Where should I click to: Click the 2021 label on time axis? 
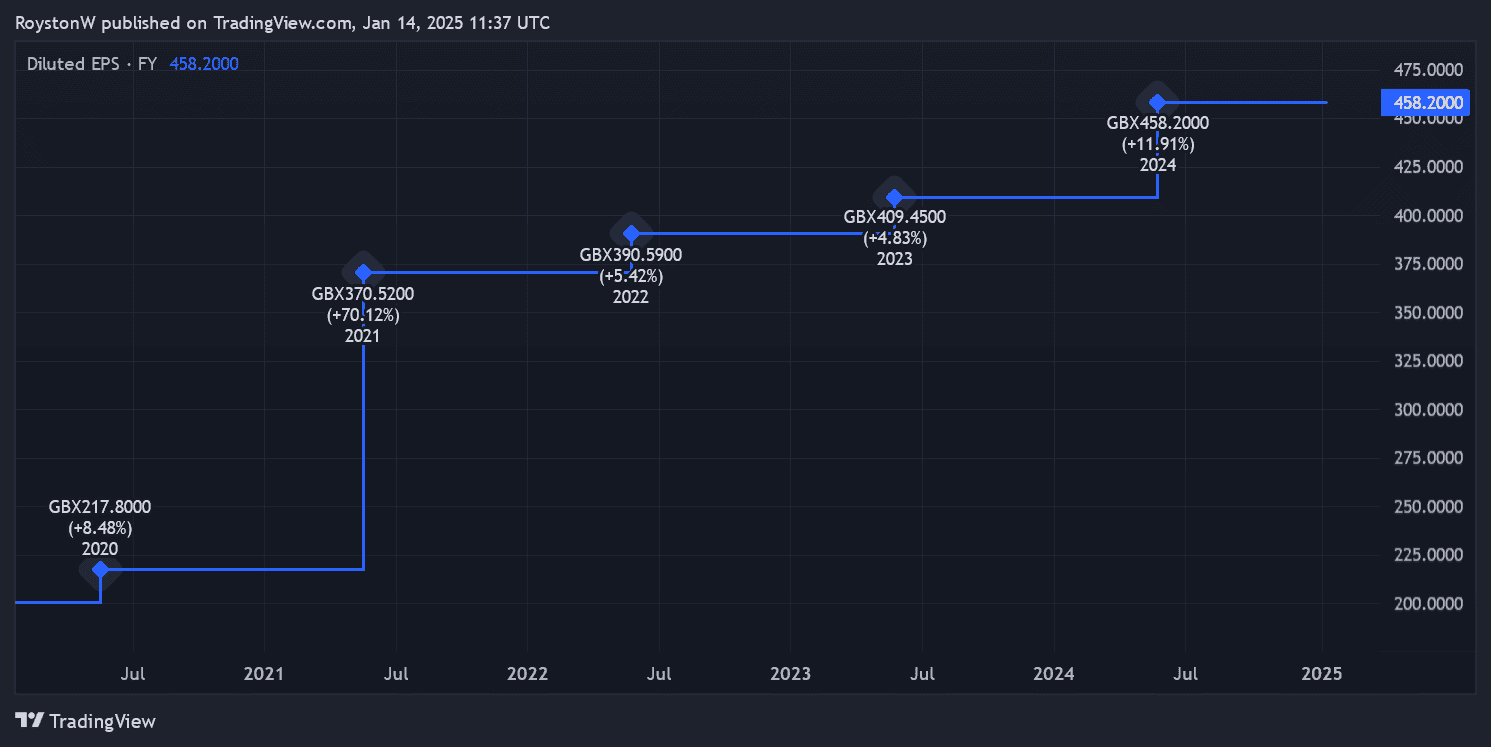pyautogui.click(x=264, y=674)
